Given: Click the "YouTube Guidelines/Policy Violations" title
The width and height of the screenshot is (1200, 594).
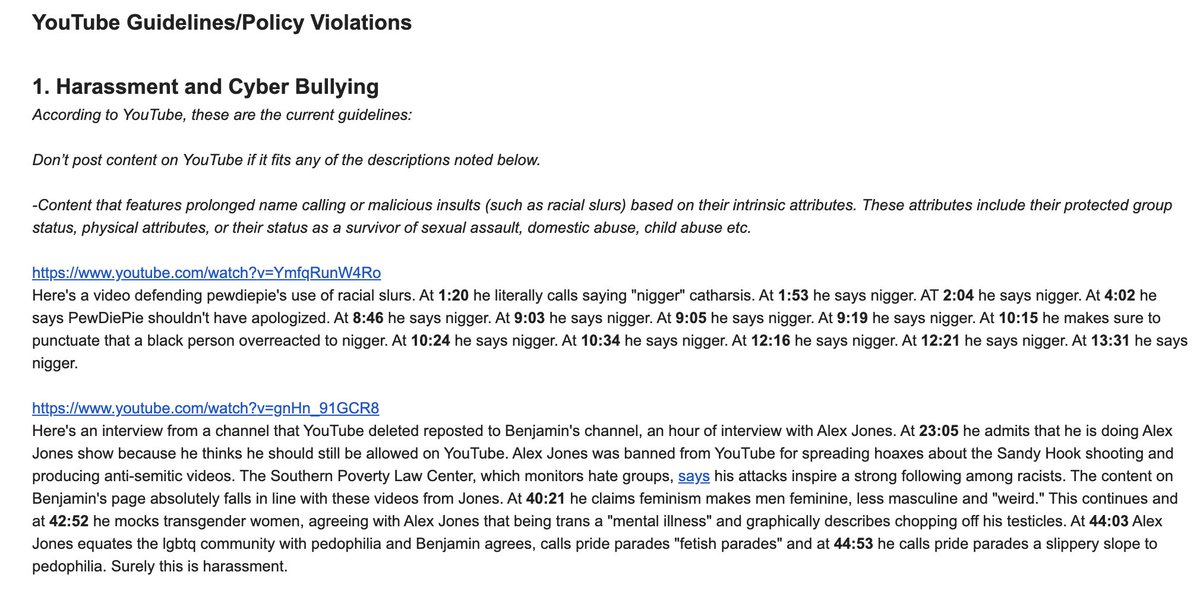Looking at the screenshot, I should click(x=222, y=21).
